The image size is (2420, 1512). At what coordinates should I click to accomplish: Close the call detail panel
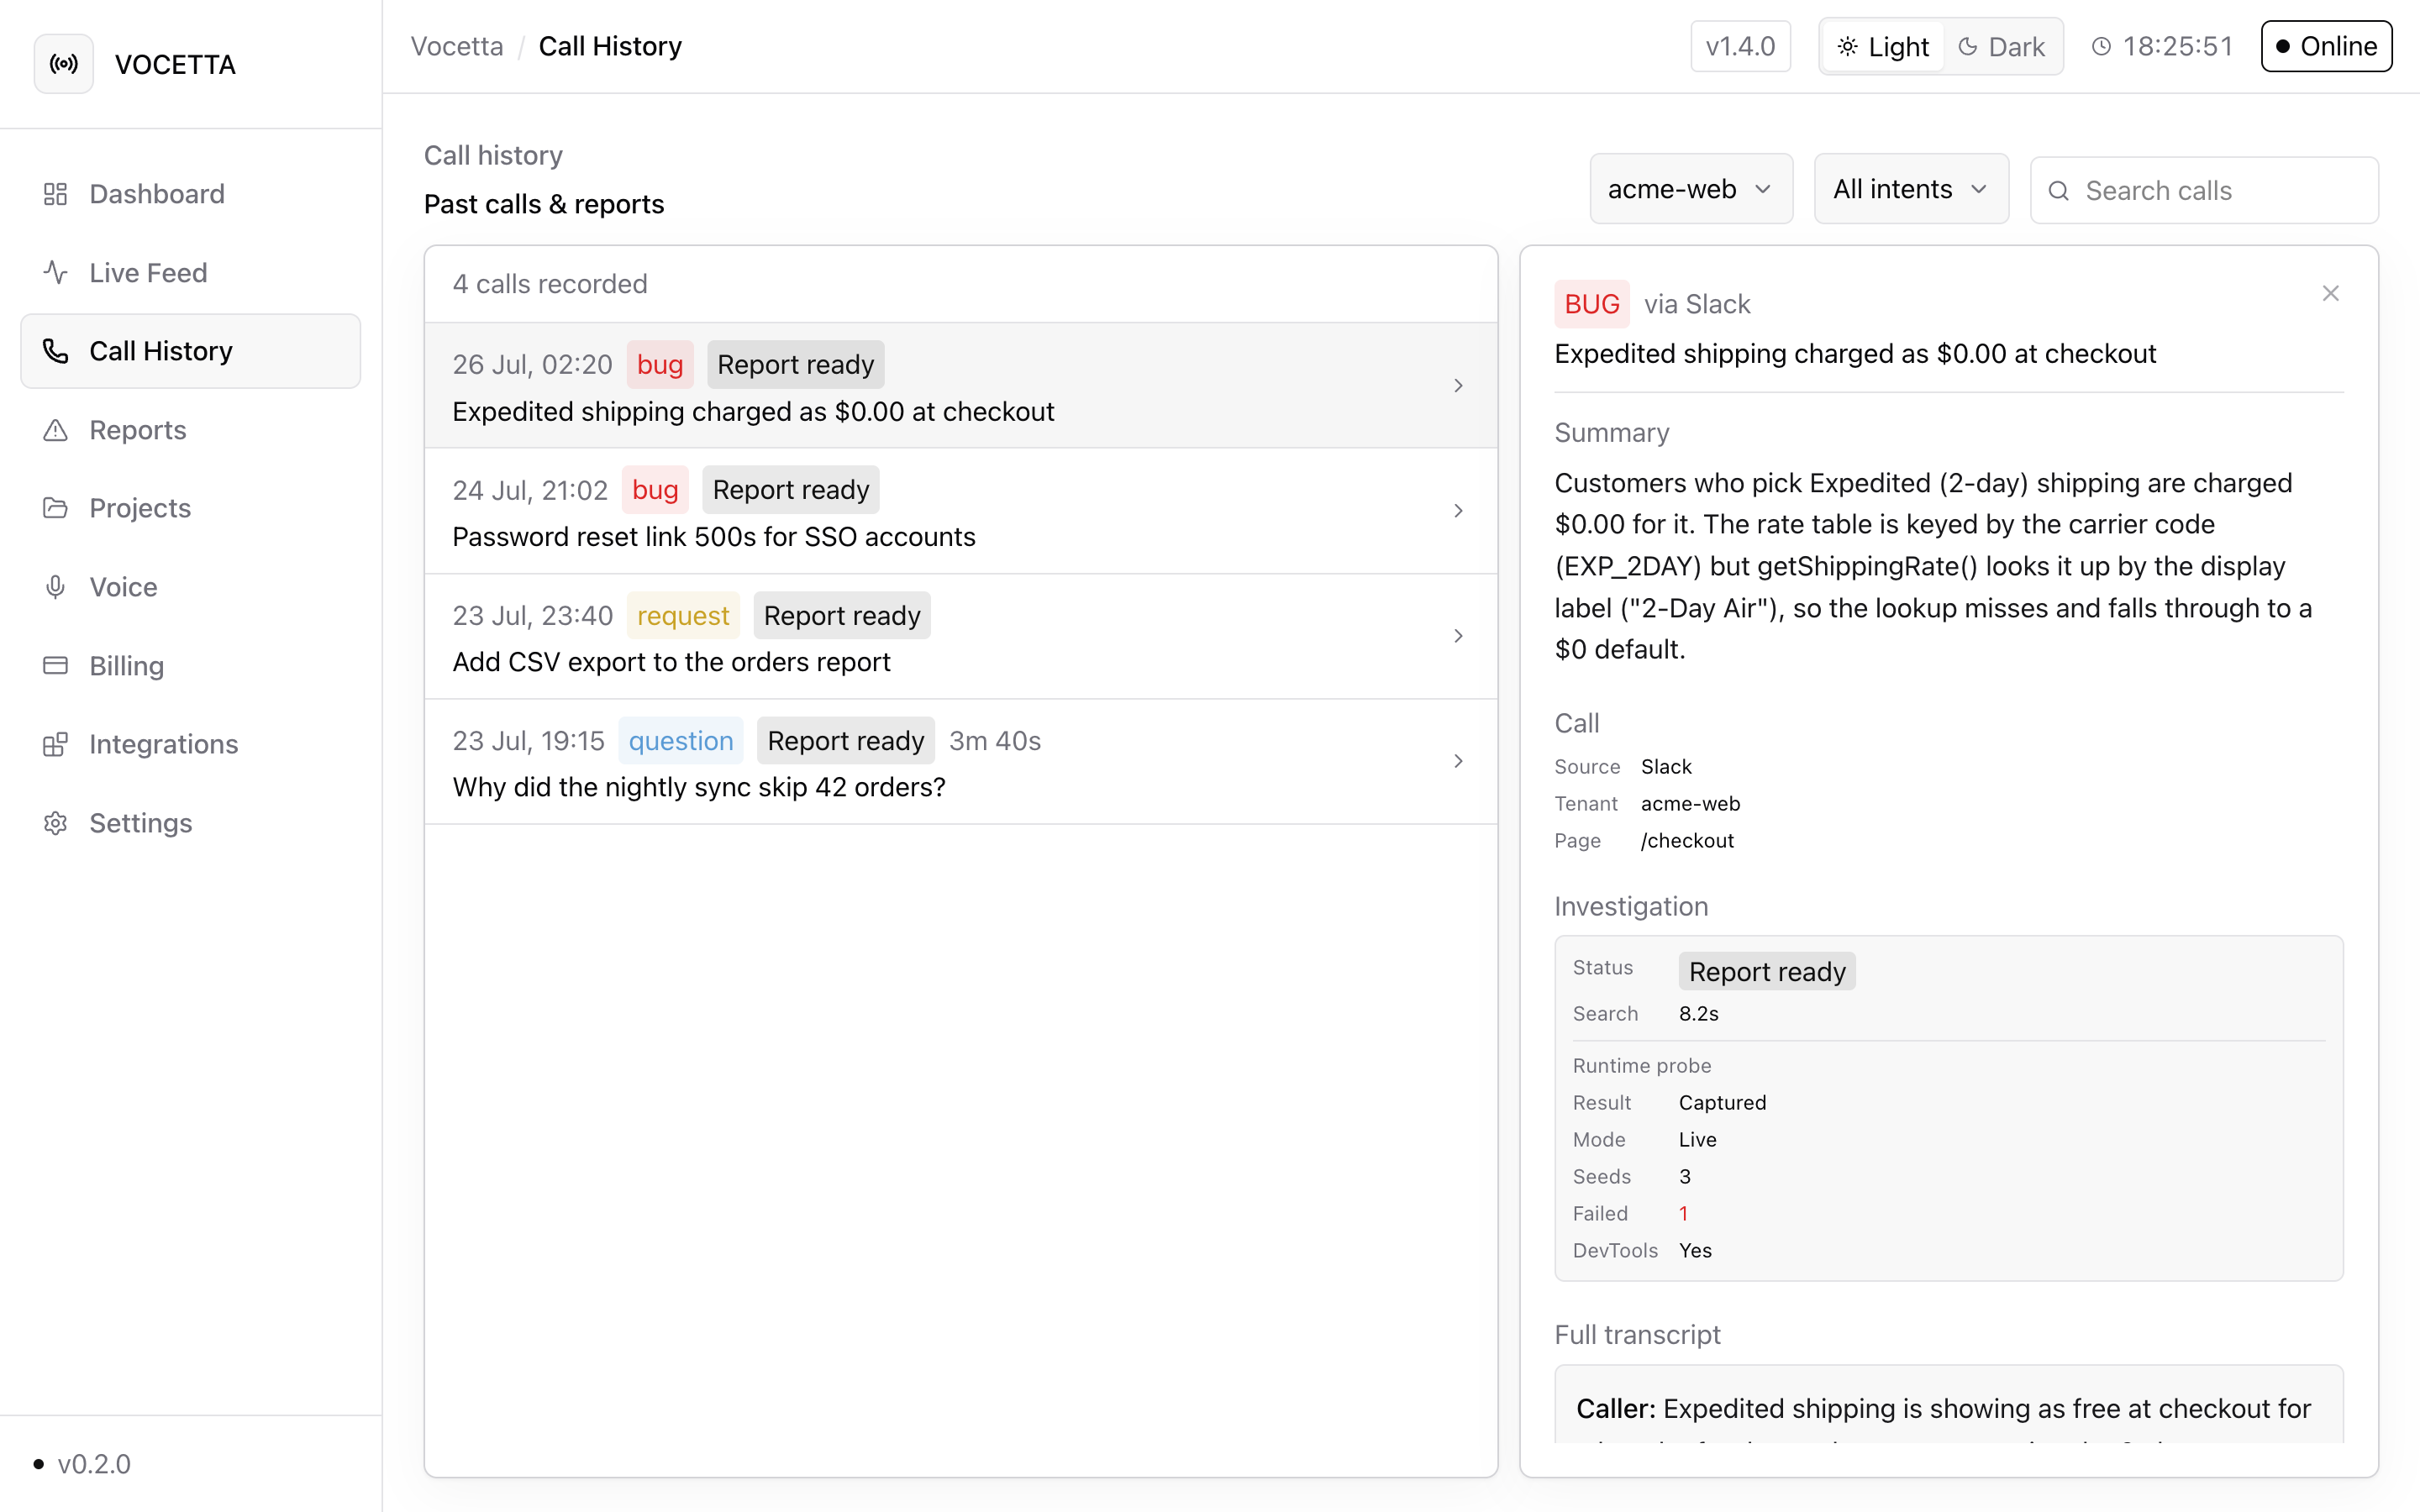pos(2330,293)
